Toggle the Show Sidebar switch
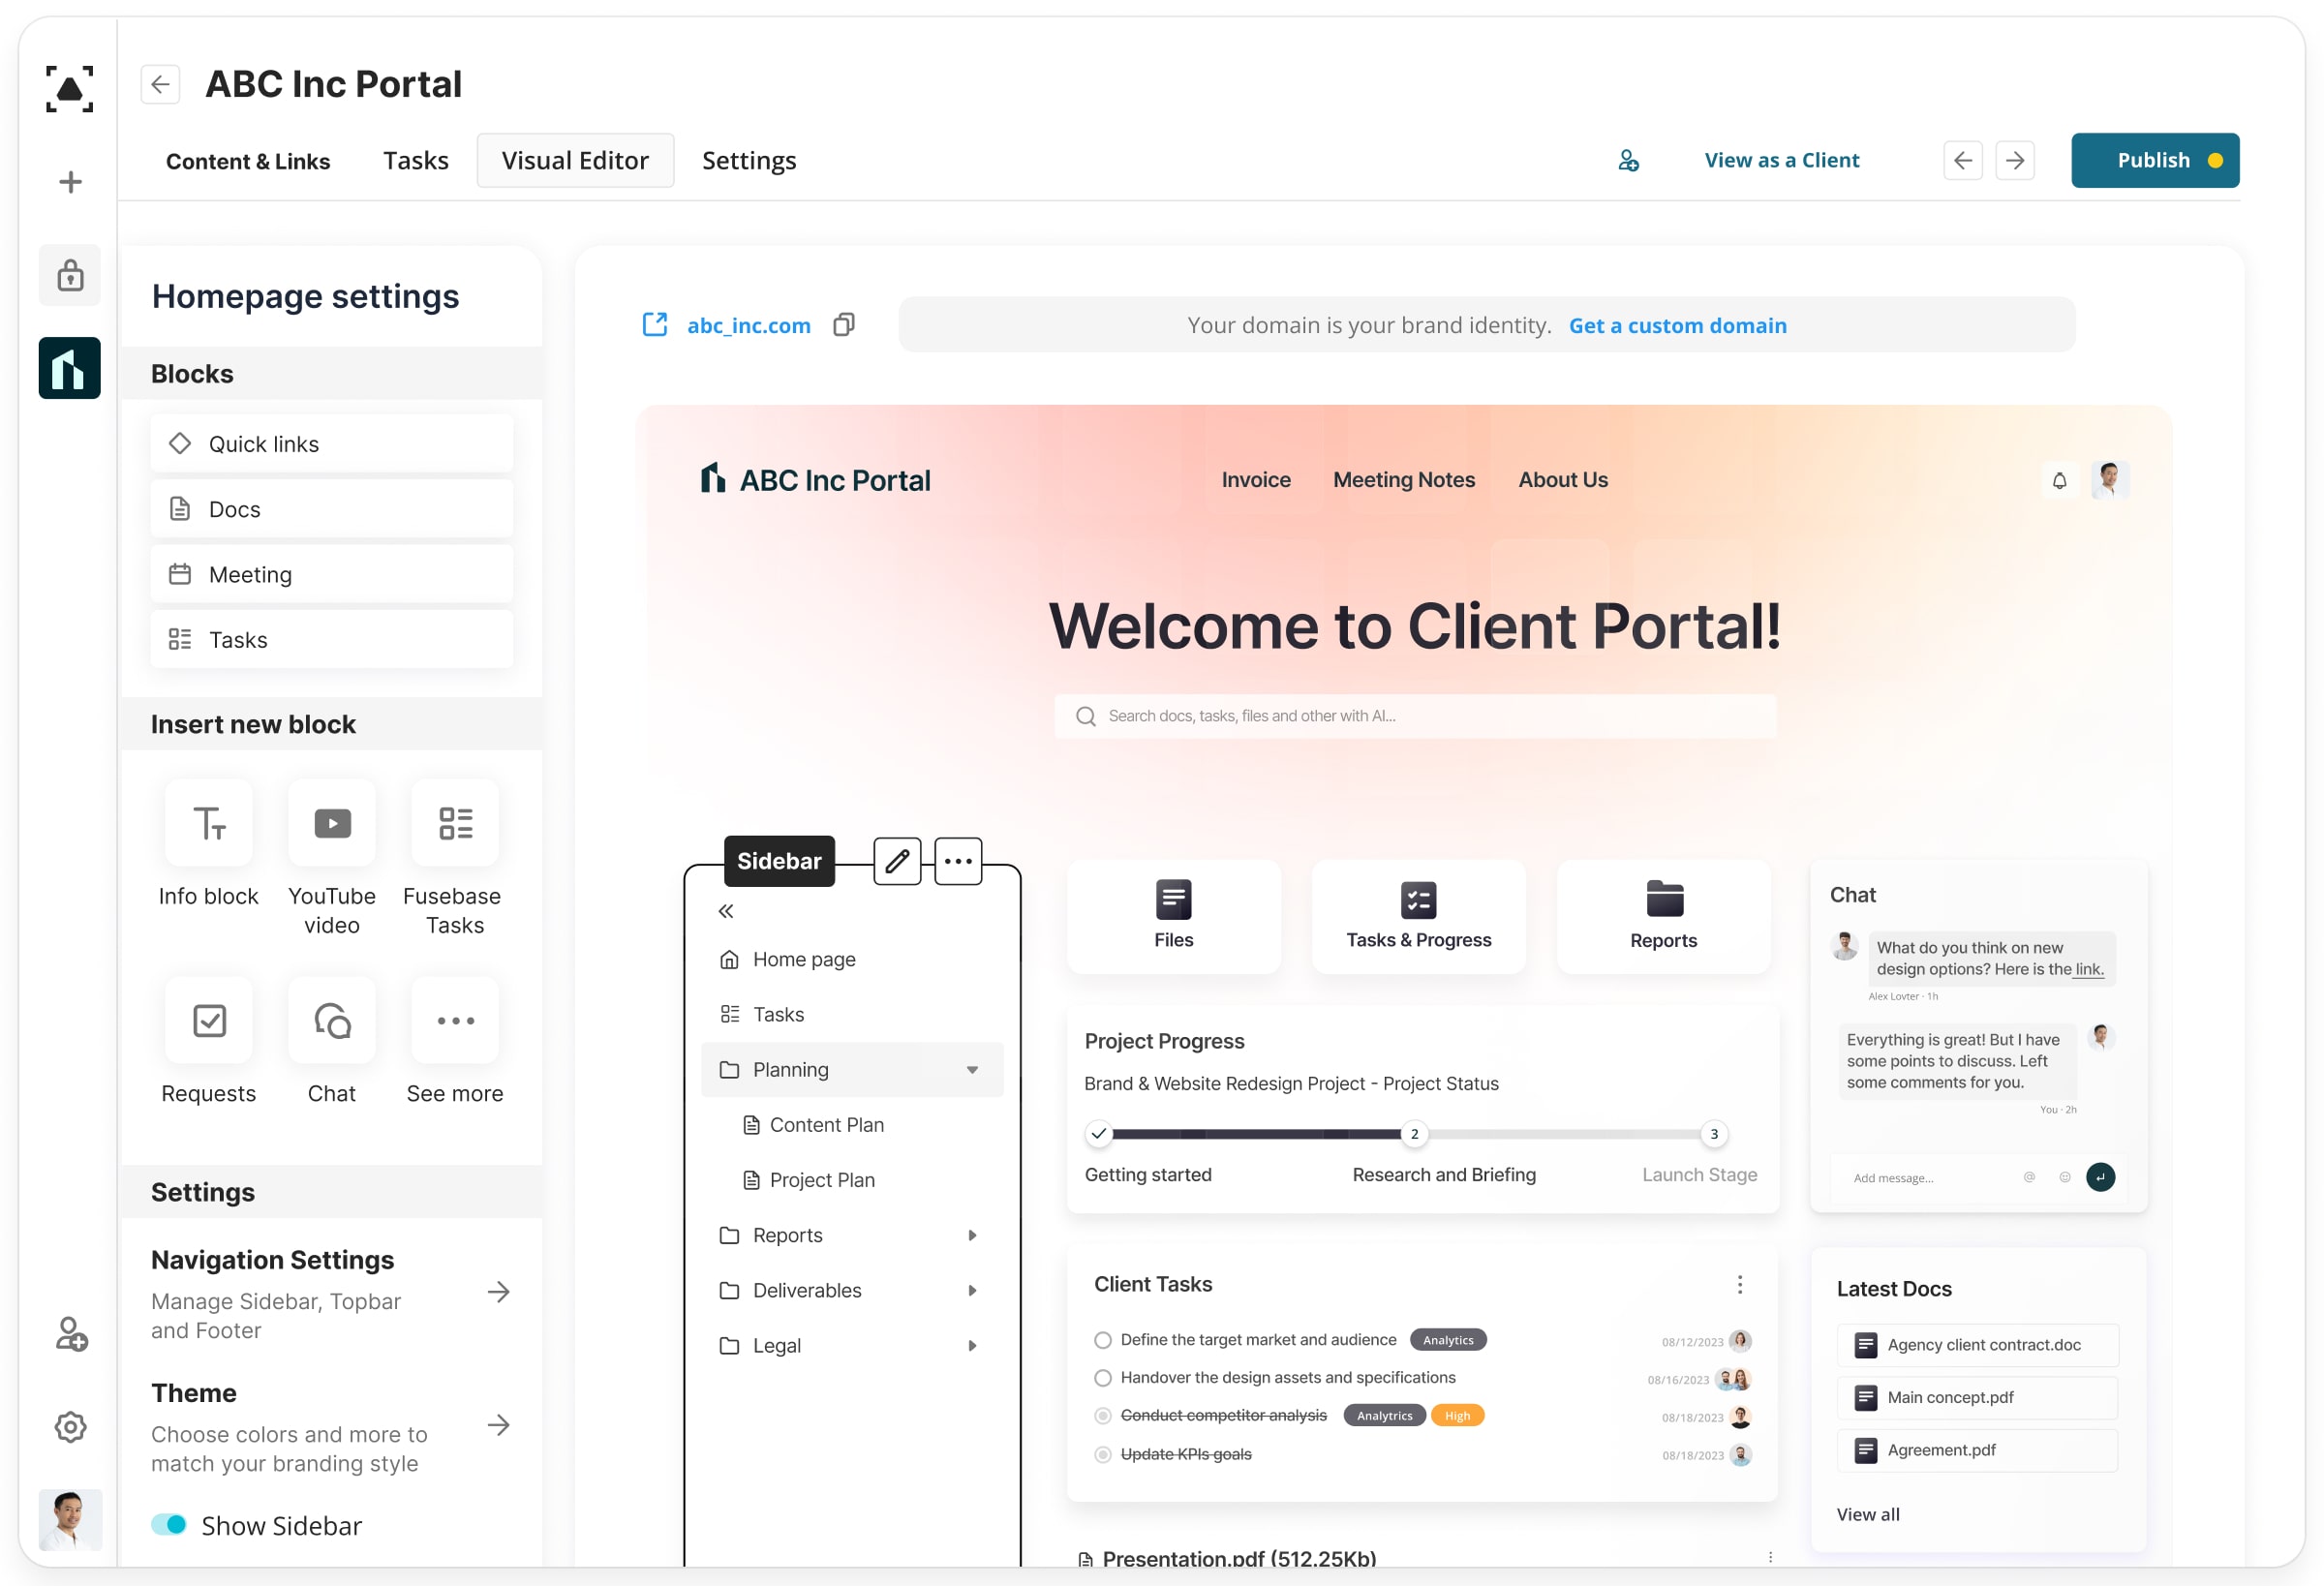 pos(169,1524)
